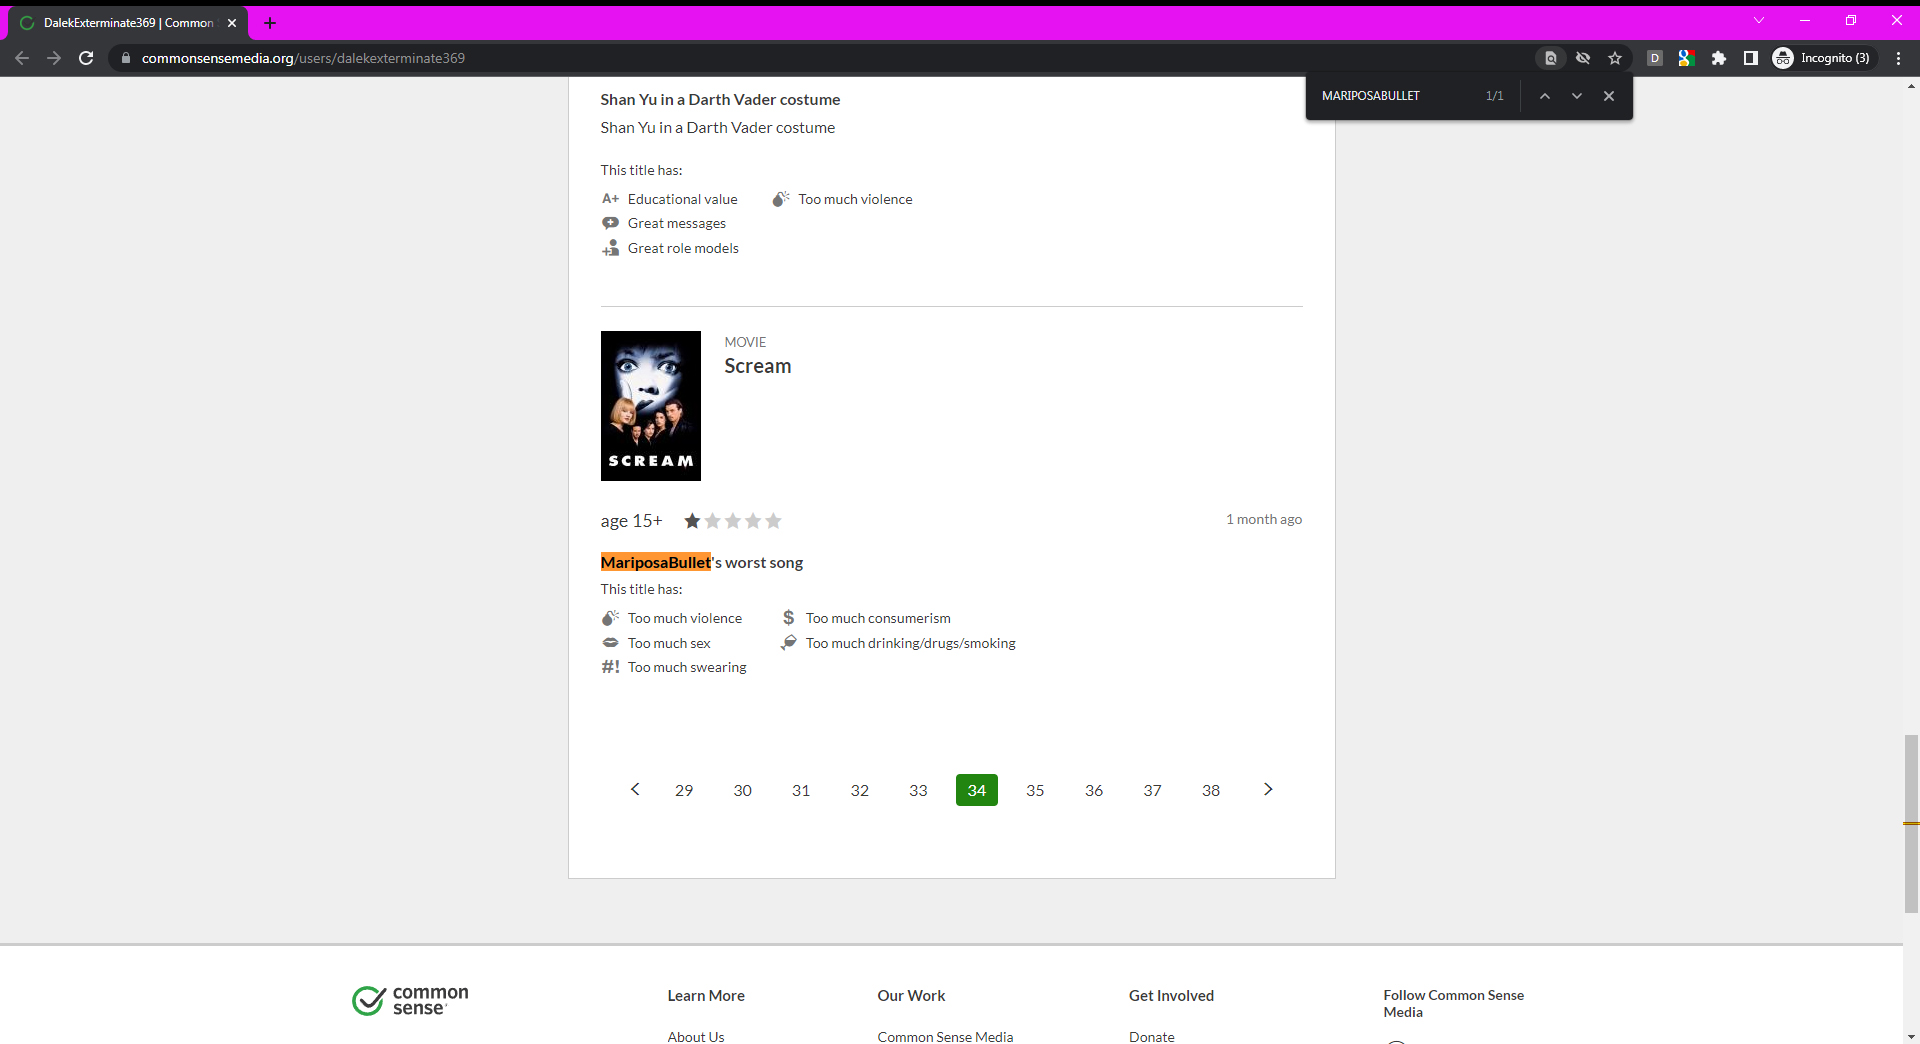Close the find-in-page bar
Viewport: 1920px width, 1044px height.
pos(1609,96)
